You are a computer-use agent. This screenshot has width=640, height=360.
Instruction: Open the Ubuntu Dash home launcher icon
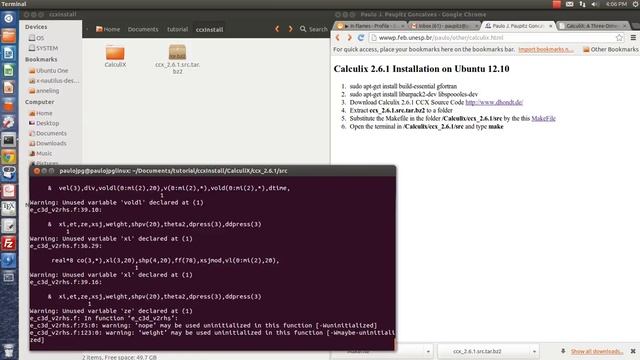[x=9, y=18]
